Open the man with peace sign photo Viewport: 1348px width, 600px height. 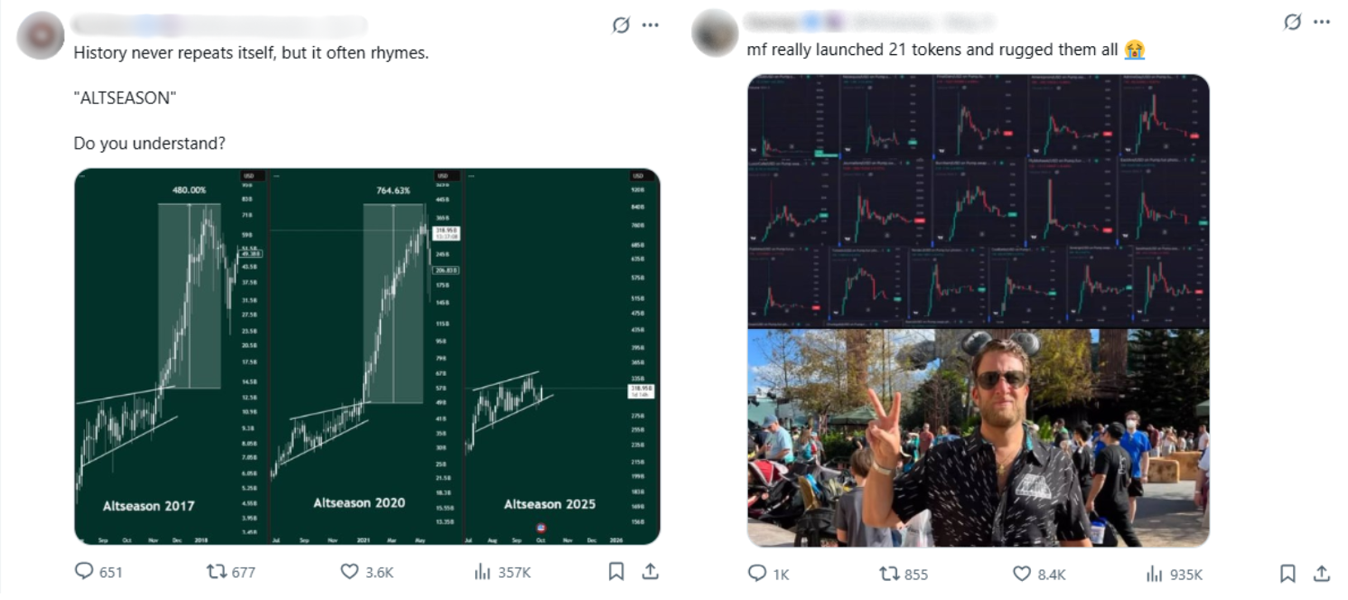[x=978, y=438]
